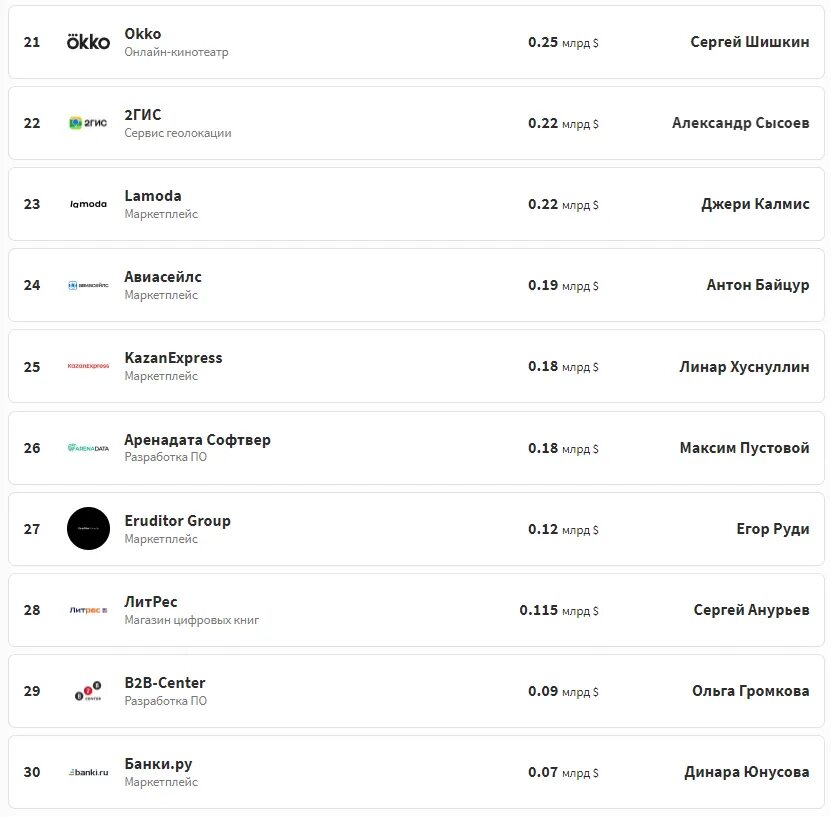The height and width of the screenshot is (817, 831).
Task: Click the B2B-Center logo icon
Action: click(88, 691)
